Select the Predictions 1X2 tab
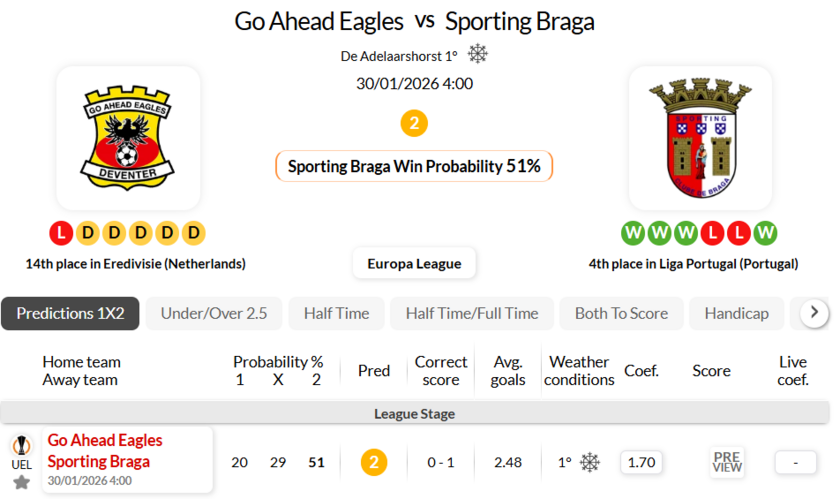Image resolution: width=840 pixels, height=499 pixels. tap(70, 313)
